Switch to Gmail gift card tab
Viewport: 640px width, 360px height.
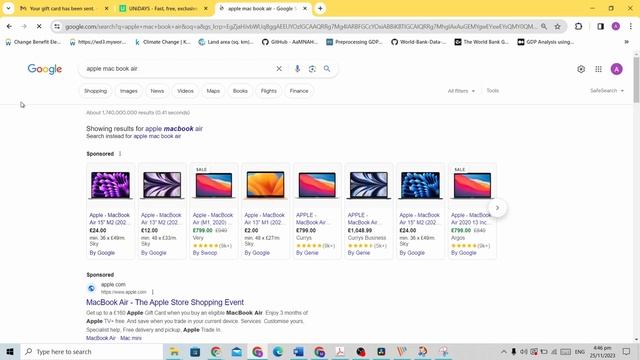64,8
